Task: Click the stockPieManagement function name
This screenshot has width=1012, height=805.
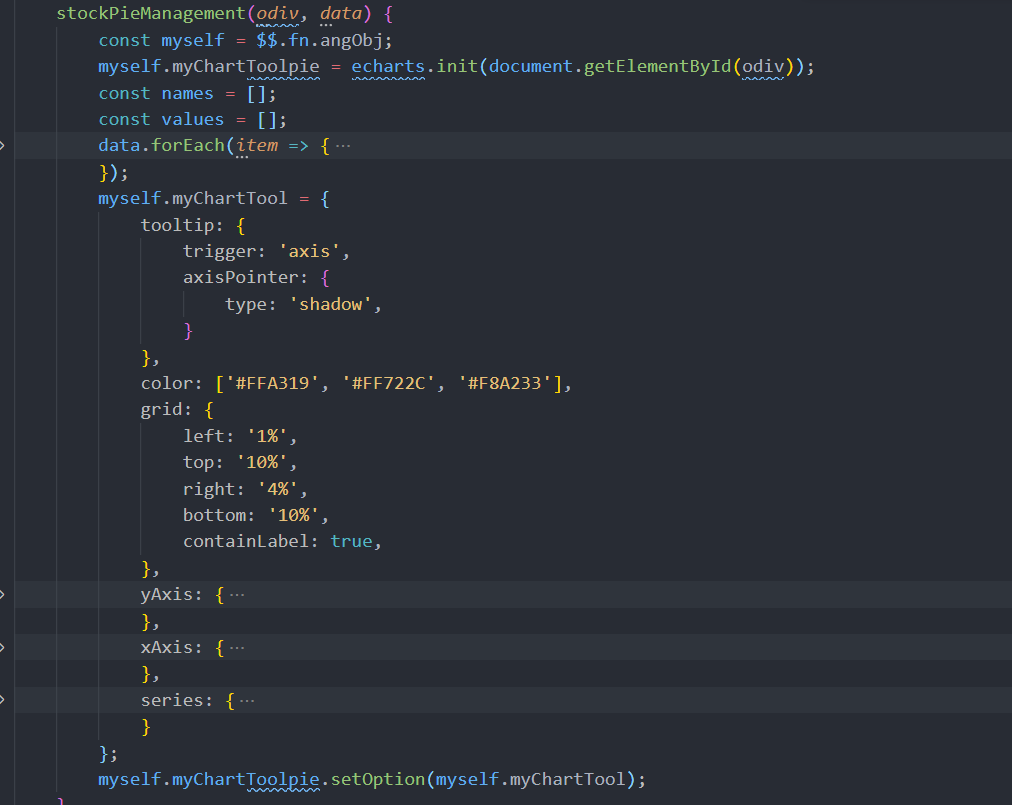Action: pyautogui.click(x=151, y=14)
